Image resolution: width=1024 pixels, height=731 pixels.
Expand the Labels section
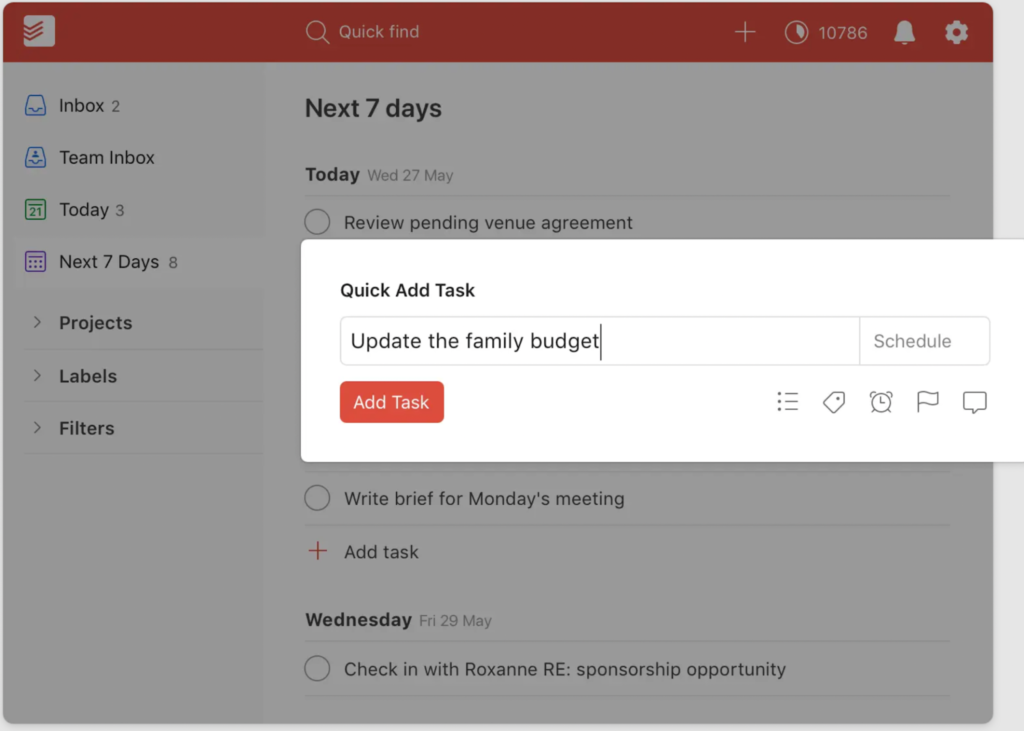(88, 376)
